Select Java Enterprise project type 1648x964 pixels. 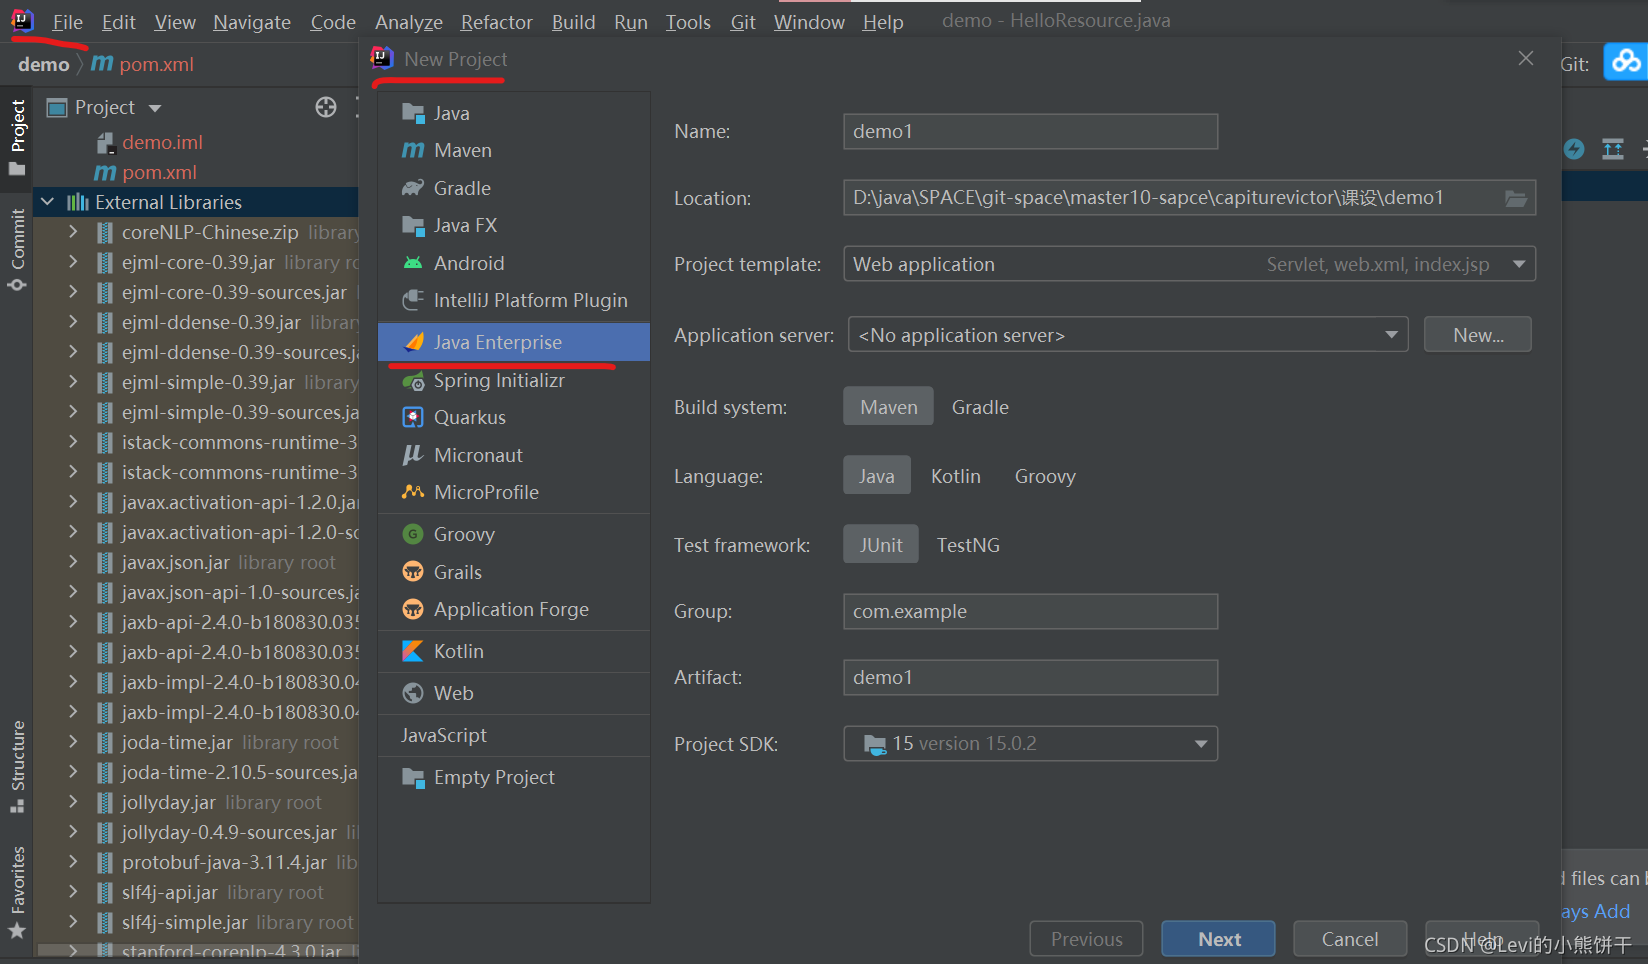pyautogui.click(x=514, y=342)
